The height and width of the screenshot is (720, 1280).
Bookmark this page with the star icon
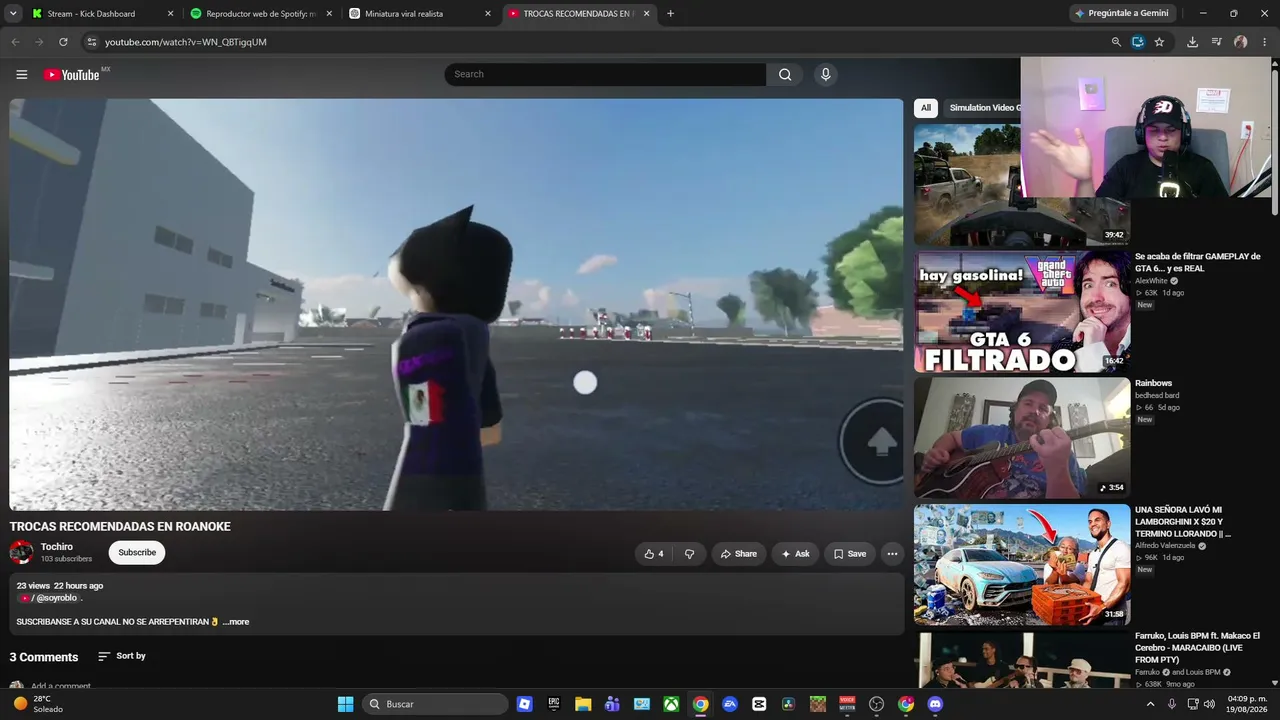1159,42
